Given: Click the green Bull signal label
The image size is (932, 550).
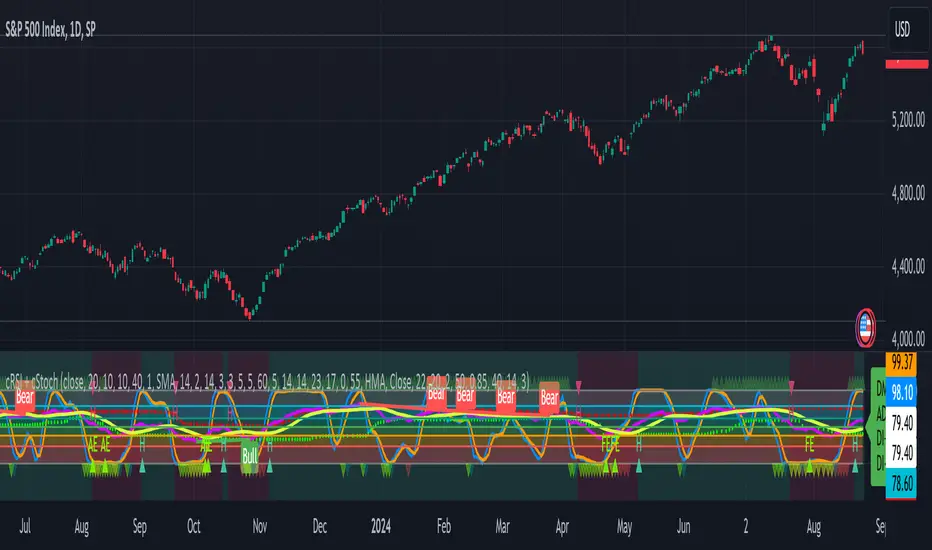Looking at the screenshot, I should 250,456.
